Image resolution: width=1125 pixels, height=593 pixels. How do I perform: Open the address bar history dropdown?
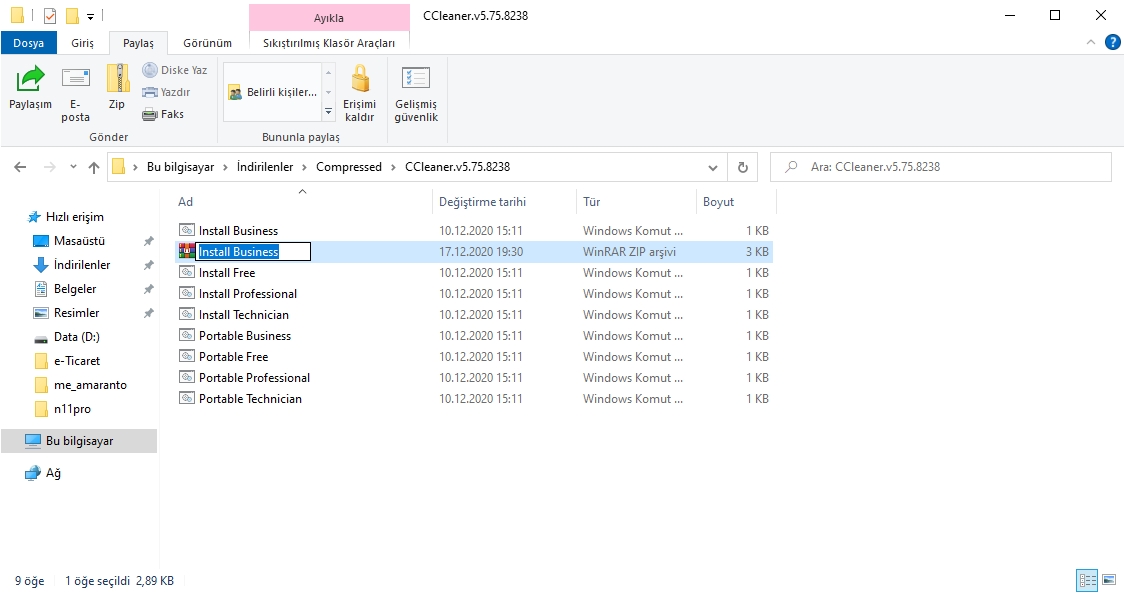[x=712, y=167]
